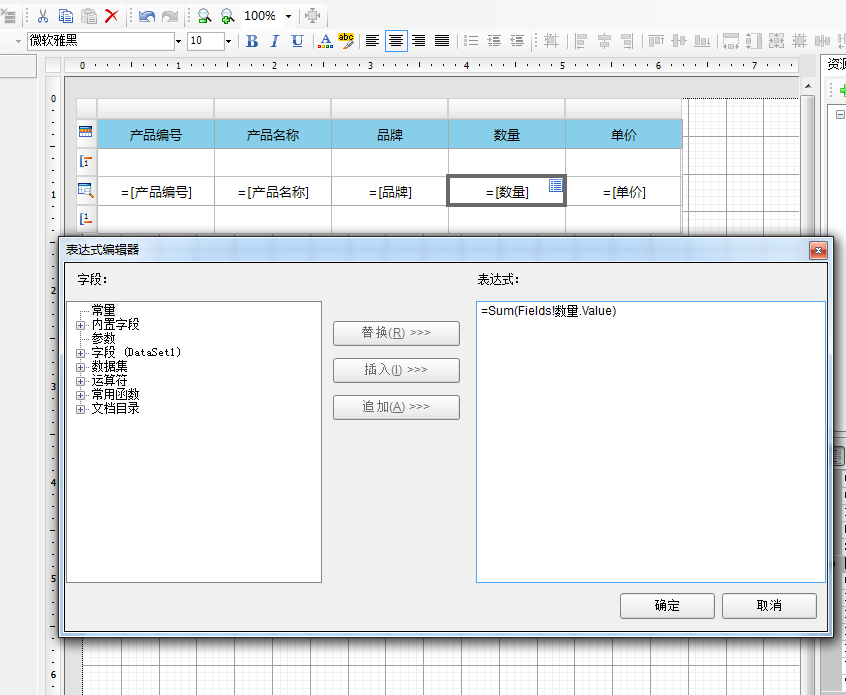Screen dimensions: 846x695
Task: Open the font size 10 dropdown
Action: [x=229, y=41]
